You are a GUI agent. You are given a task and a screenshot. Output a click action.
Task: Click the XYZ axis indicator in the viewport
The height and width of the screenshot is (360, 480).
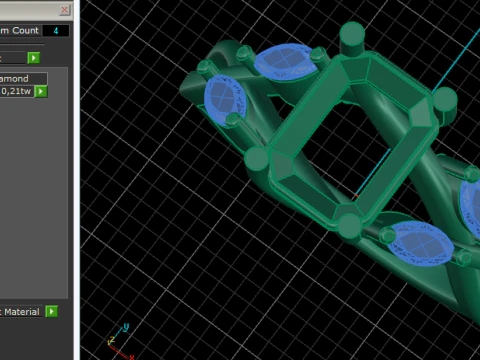click(x=120, y=342)
